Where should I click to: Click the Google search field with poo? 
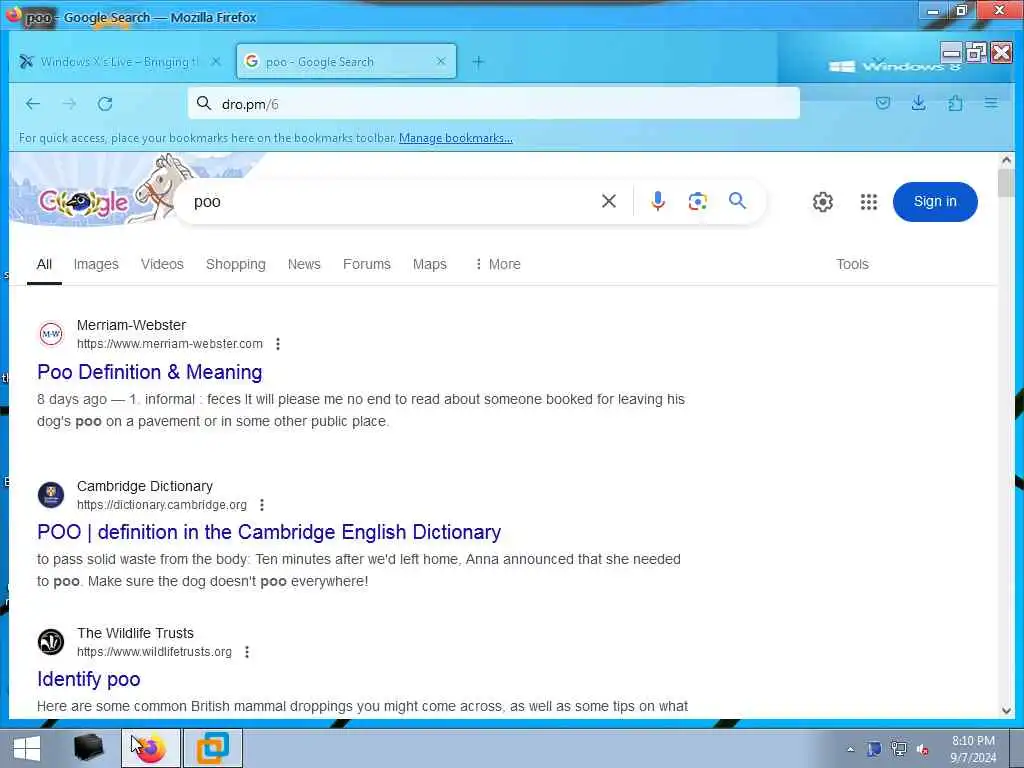(392, 201)
